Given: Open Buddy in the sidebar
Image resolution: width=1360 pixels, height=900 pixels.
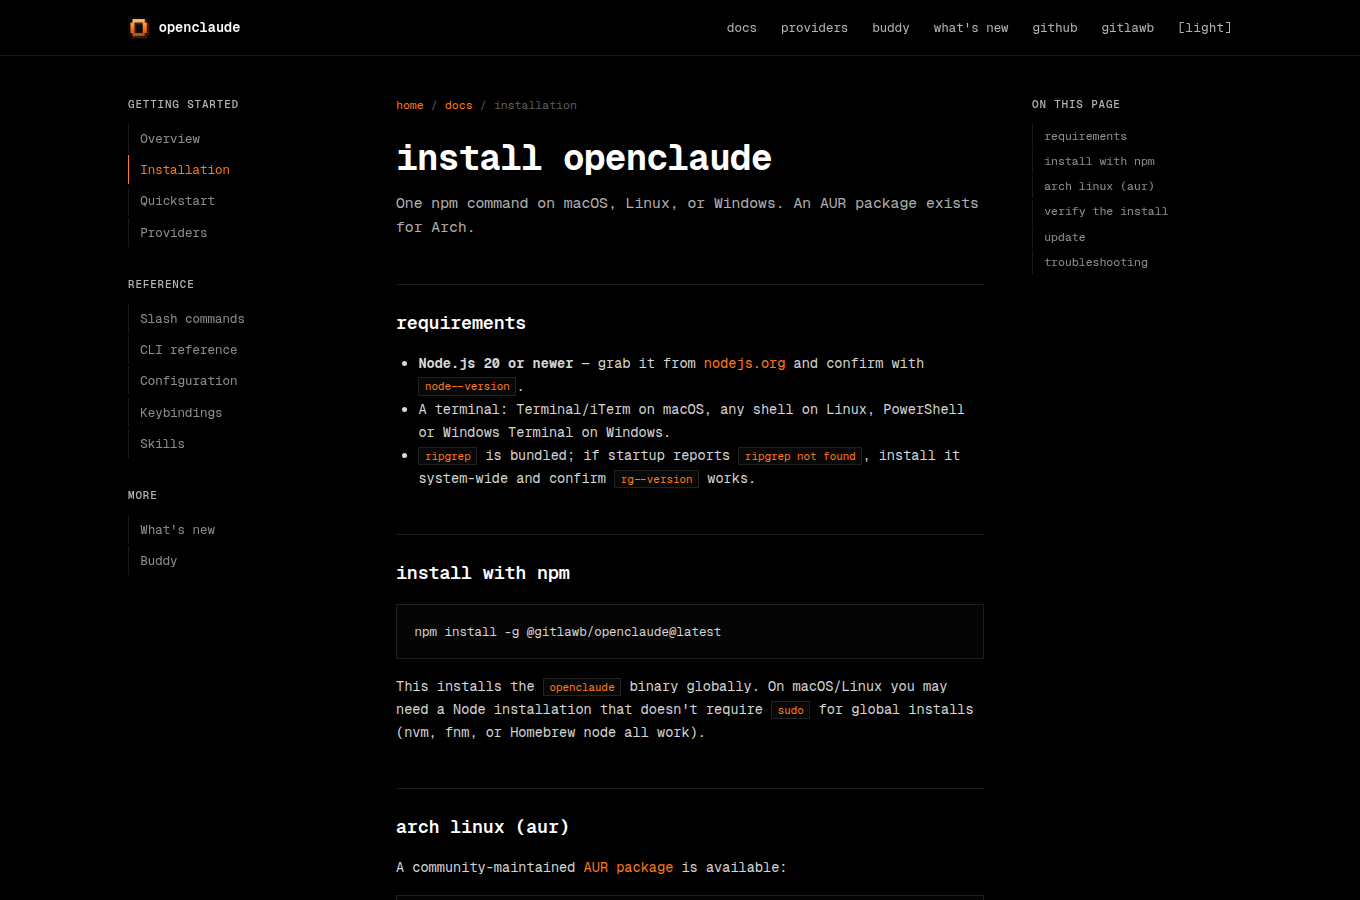Looking at the screenshot, I should (x=159, y=561).
